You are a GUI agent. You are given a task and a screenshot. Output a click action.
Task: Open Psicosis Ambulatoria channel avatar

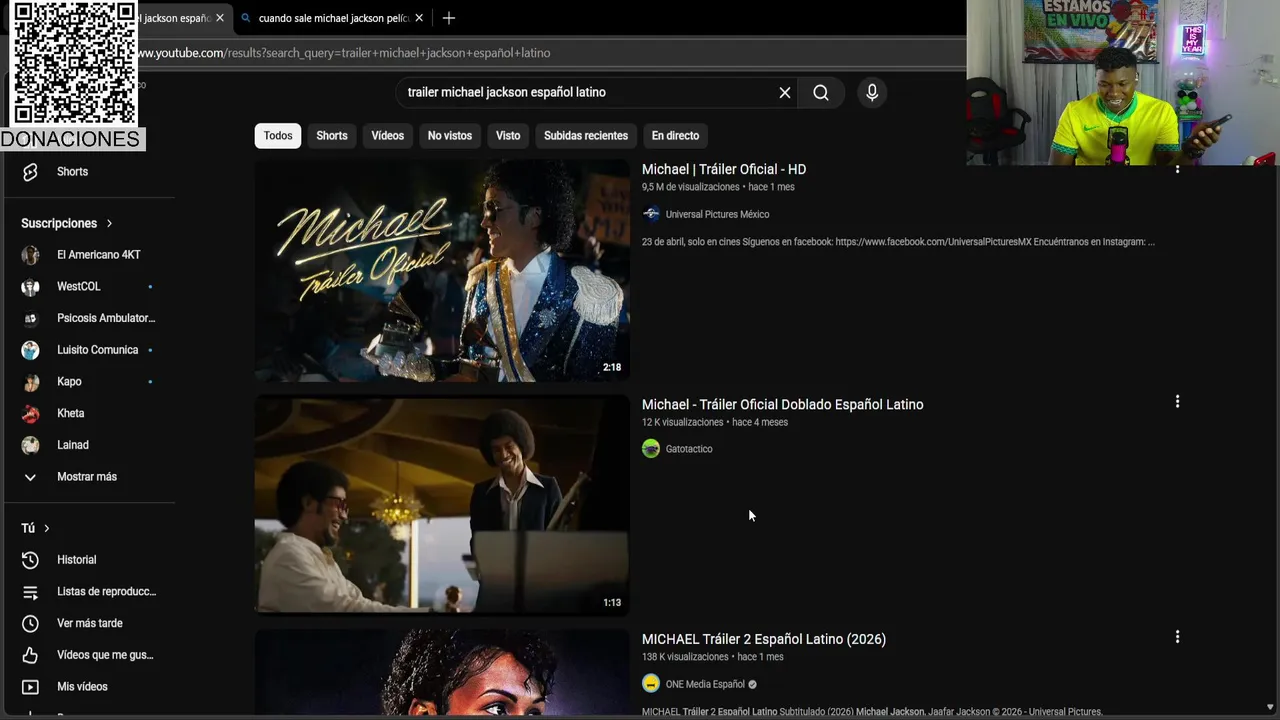pyautogui.click(x=31, y=318)
